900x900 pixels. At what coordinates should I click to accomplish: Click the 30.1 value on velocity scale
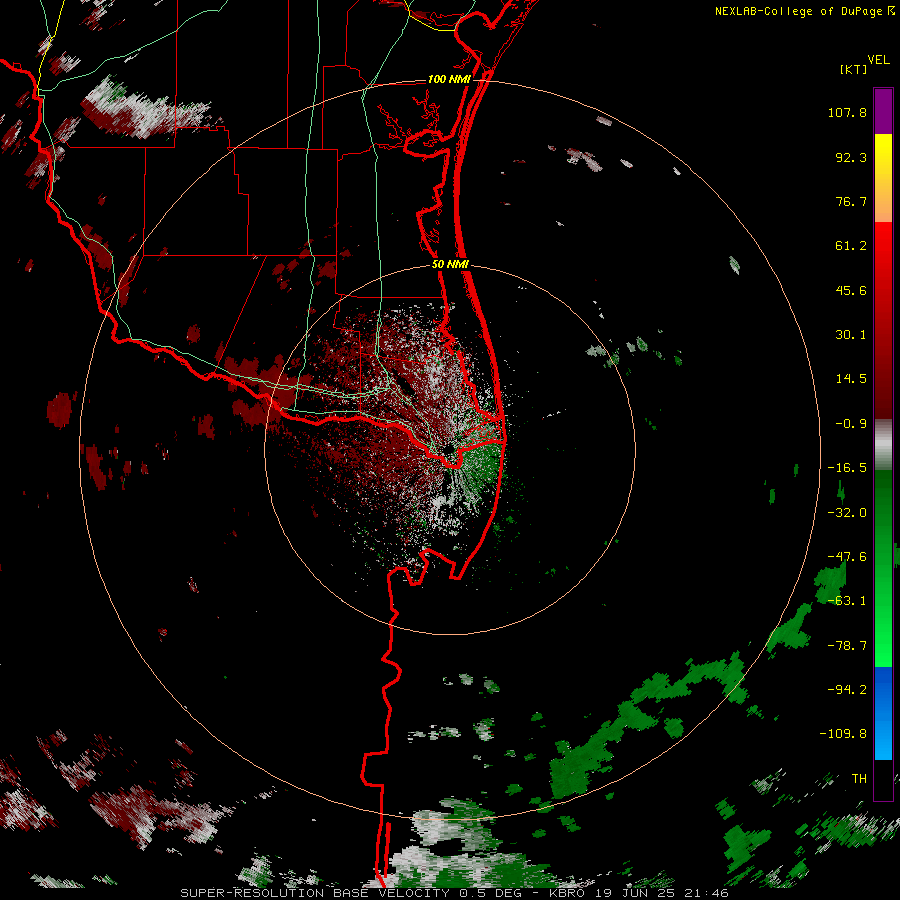click(851, 335)
